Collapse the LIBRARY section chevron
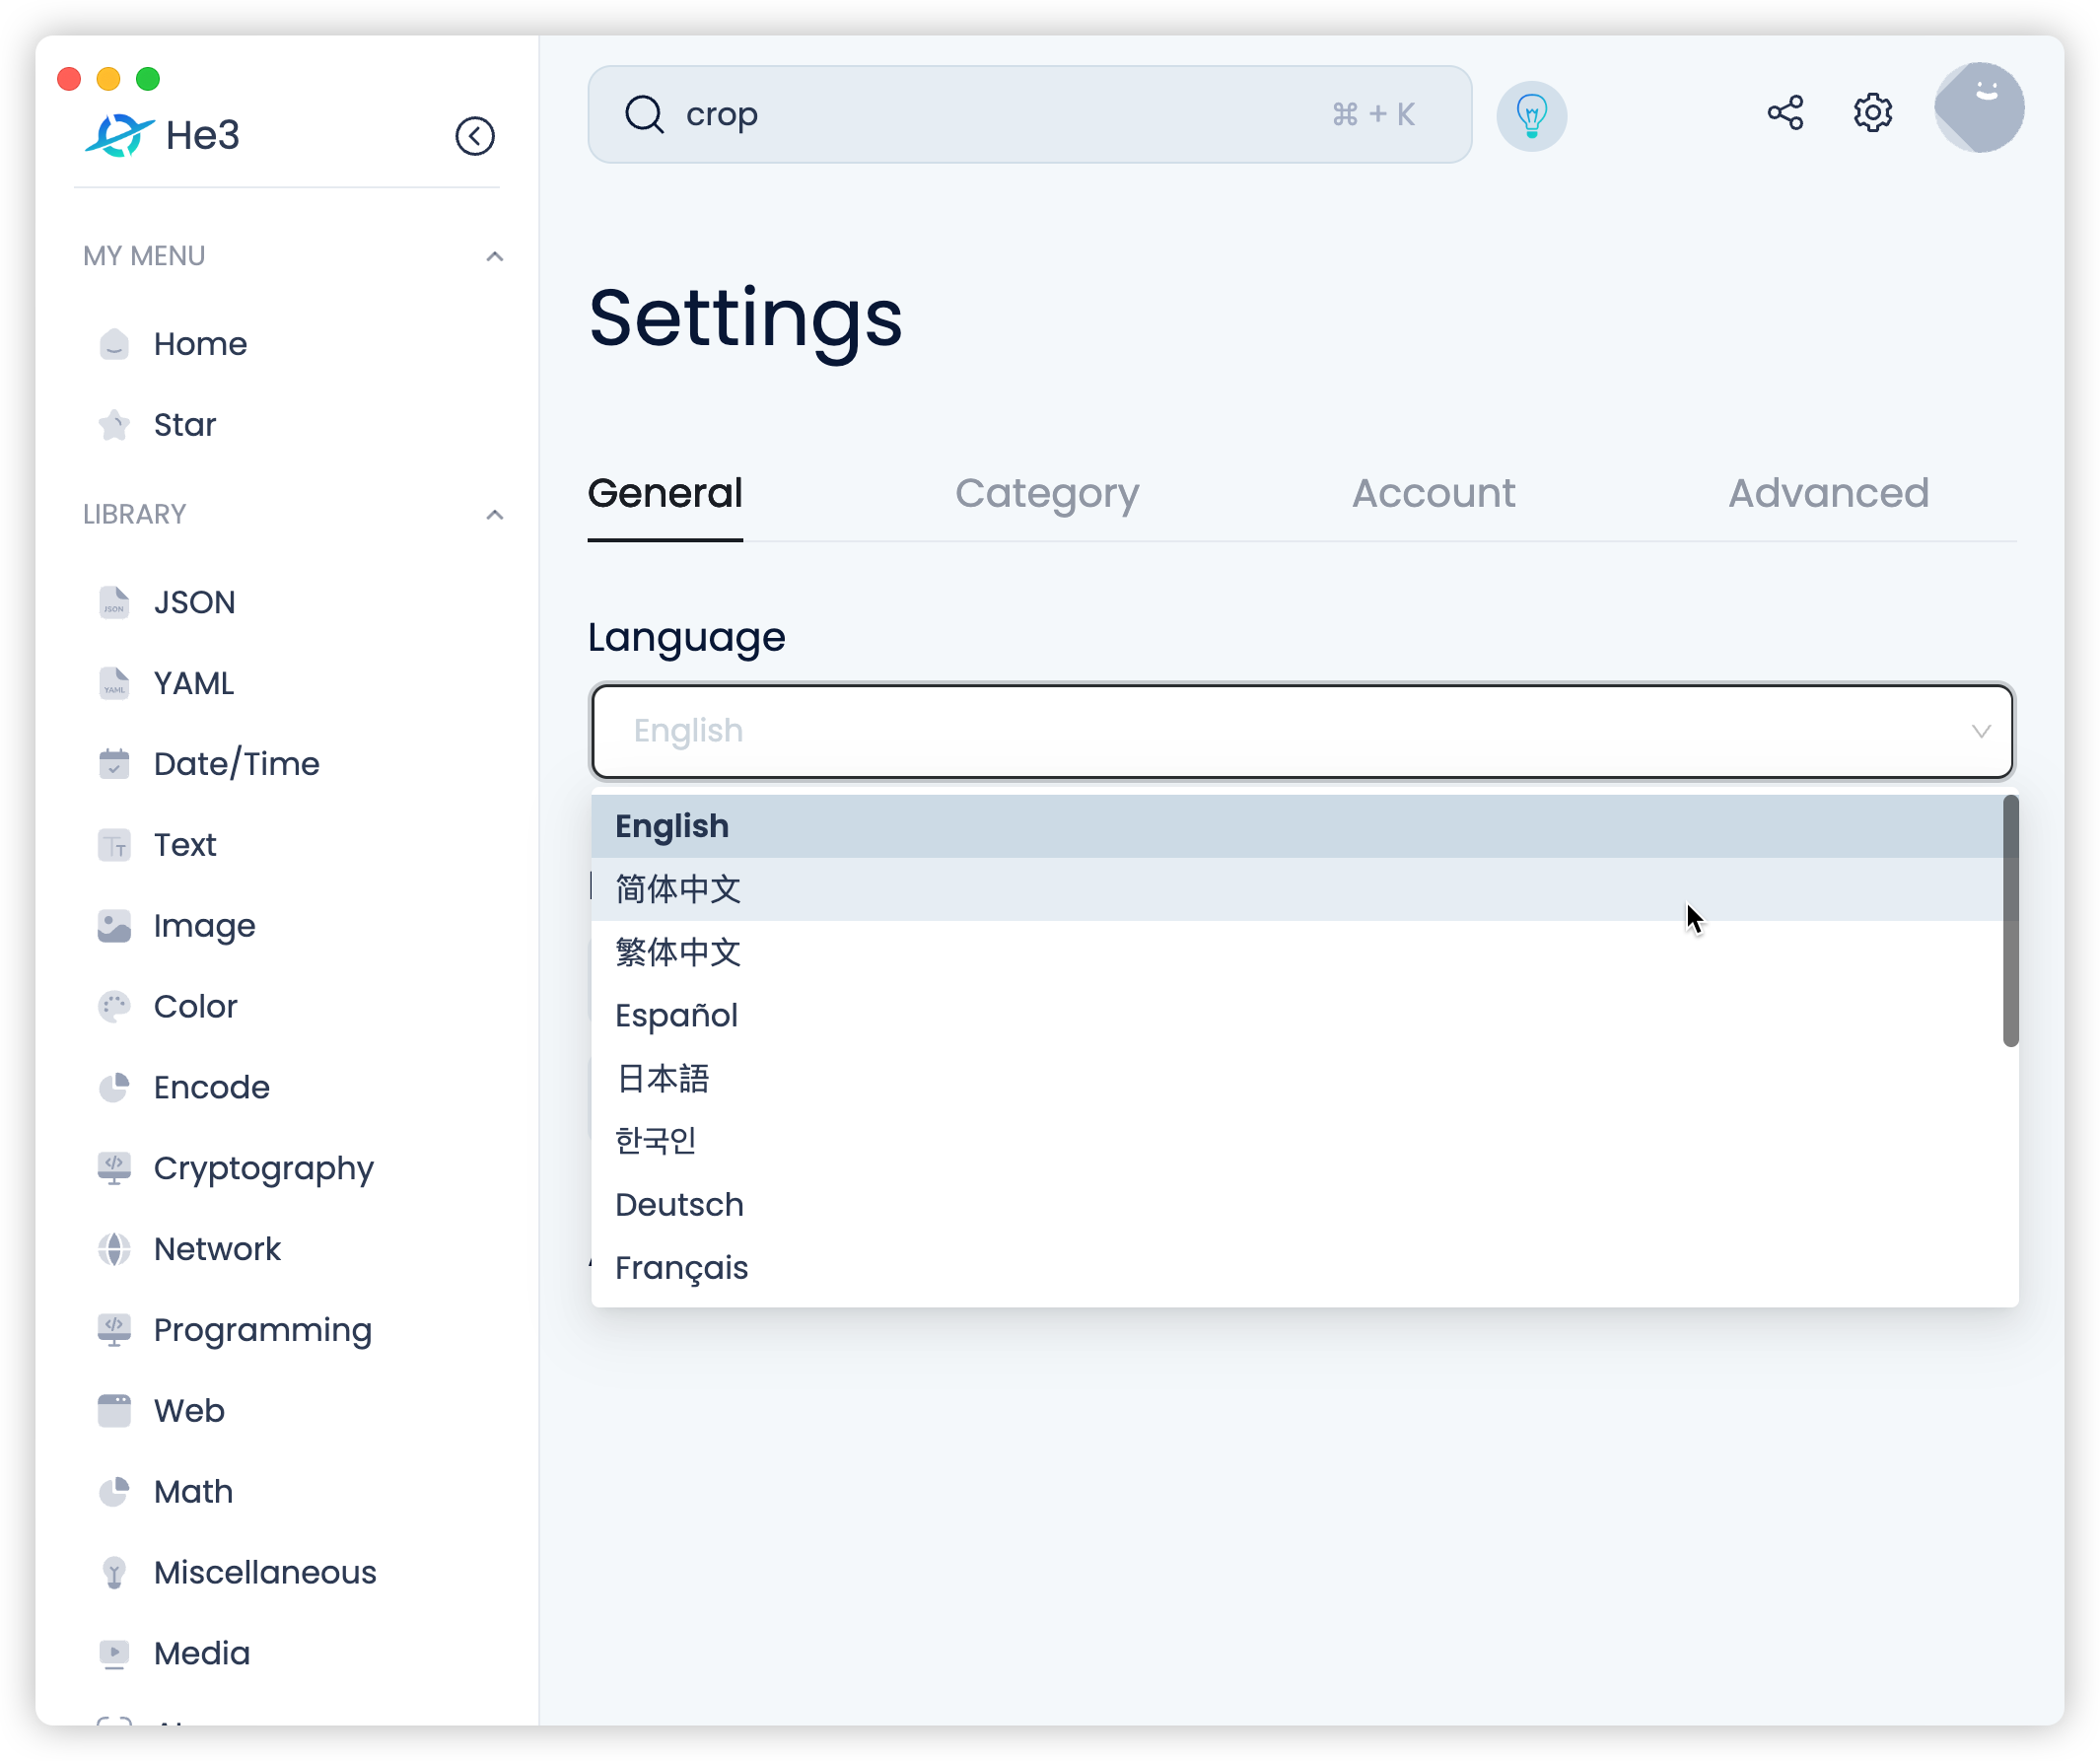This screenshot has height=1761, width=2100. click(x=494, y=515)
